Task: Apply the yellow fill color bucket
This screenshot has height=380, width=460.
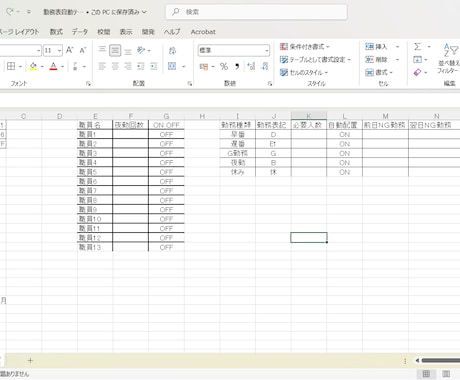Action: click(x=33, y=66)
